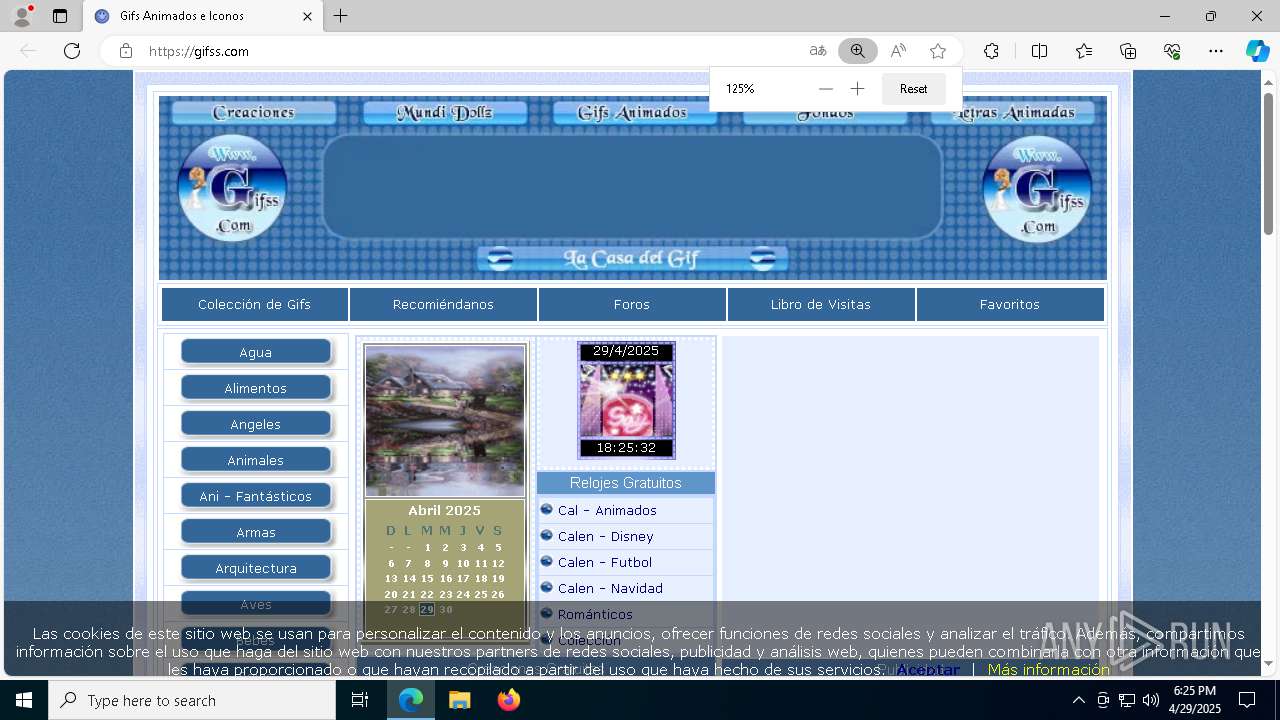Toggle split screen view

point(1039,51)
